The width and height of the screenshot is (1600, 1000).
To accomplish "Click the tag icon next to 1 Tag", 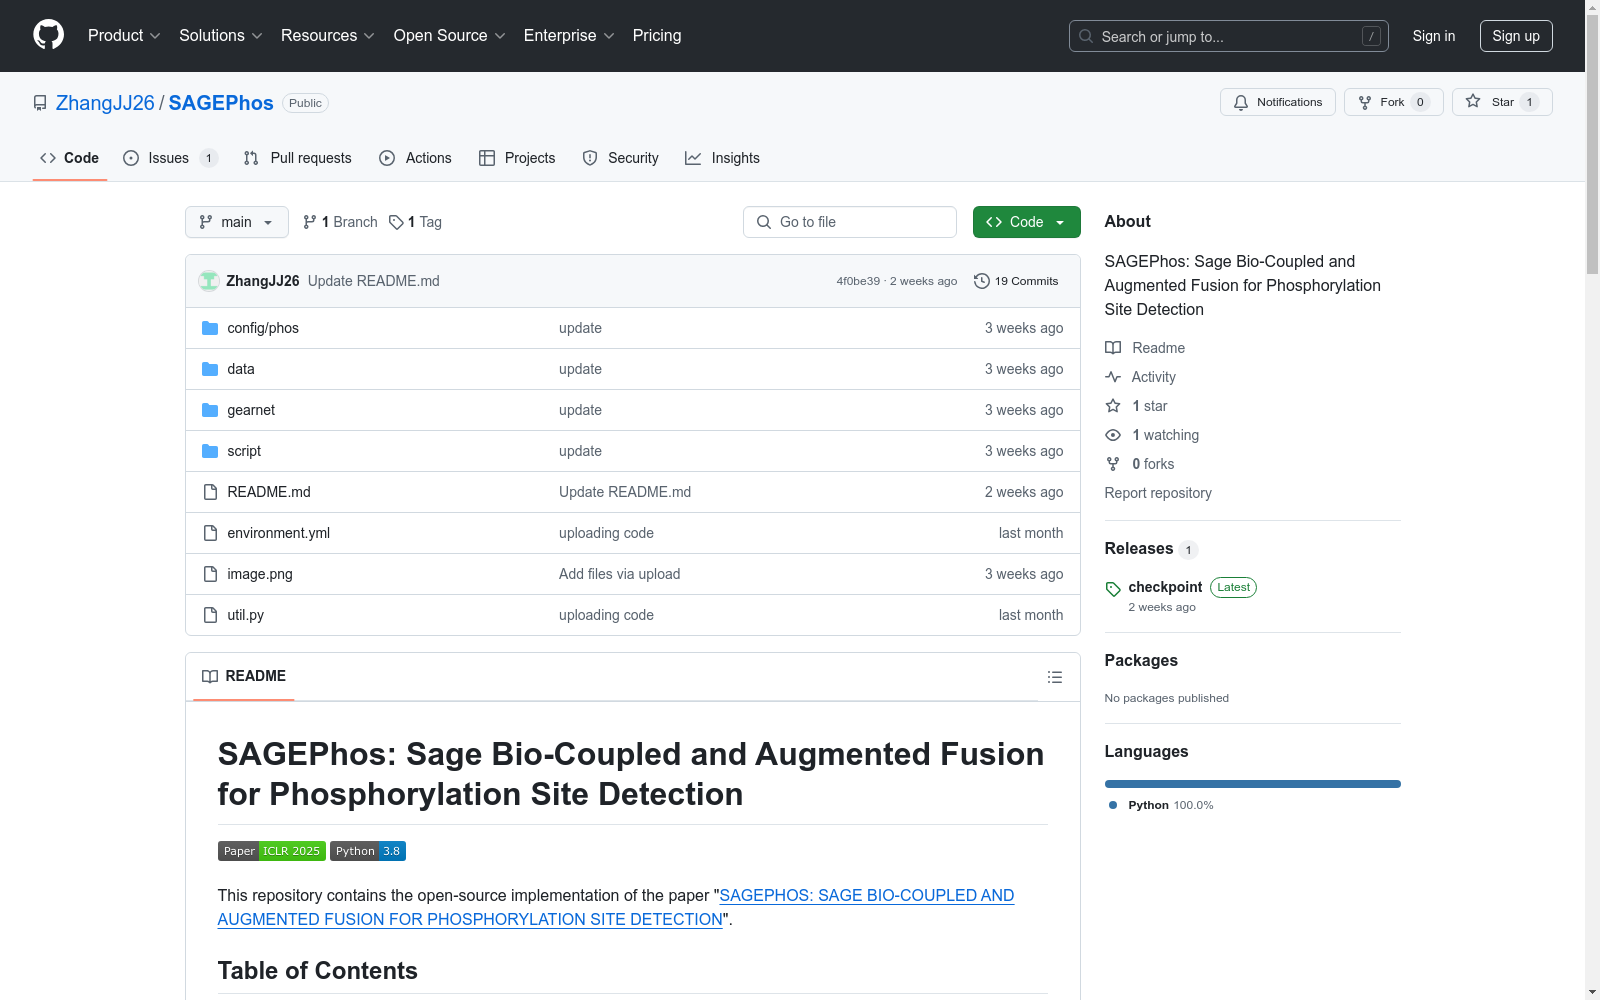I will (x=396, y=222).
